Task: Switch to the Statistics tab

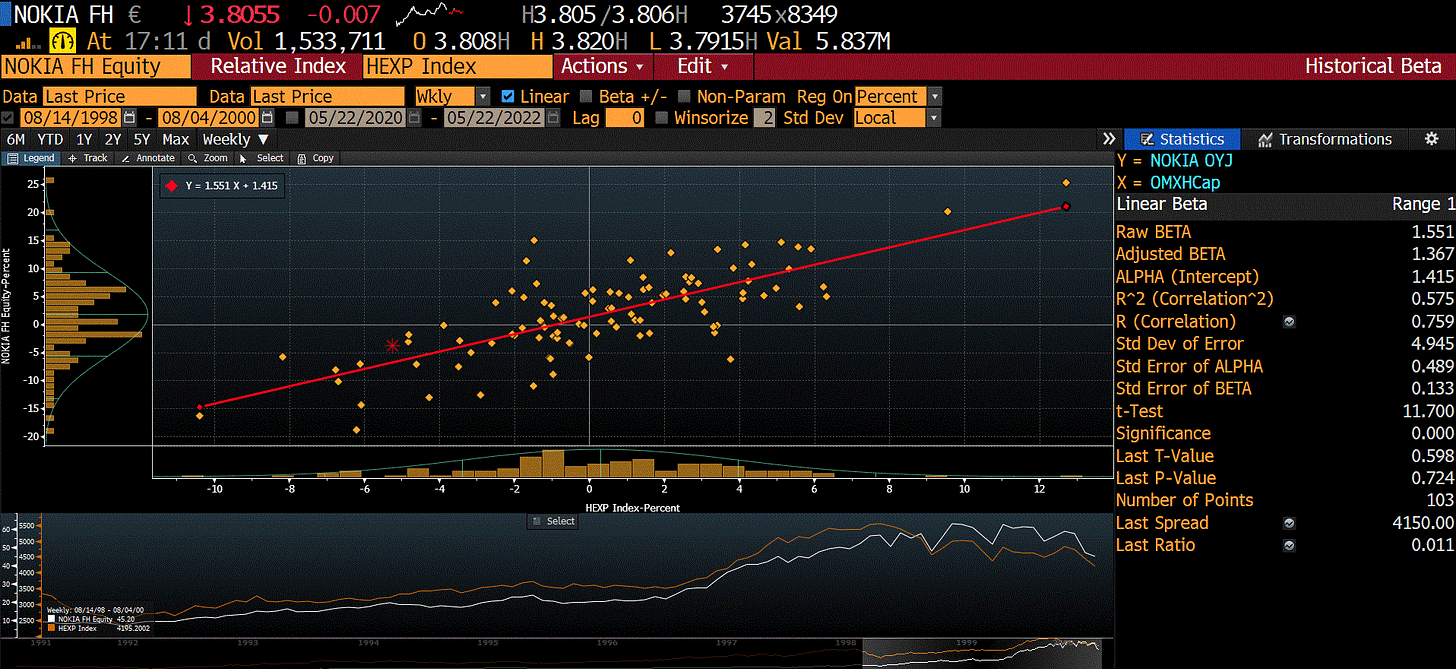Action: [x=1182, y=139]
